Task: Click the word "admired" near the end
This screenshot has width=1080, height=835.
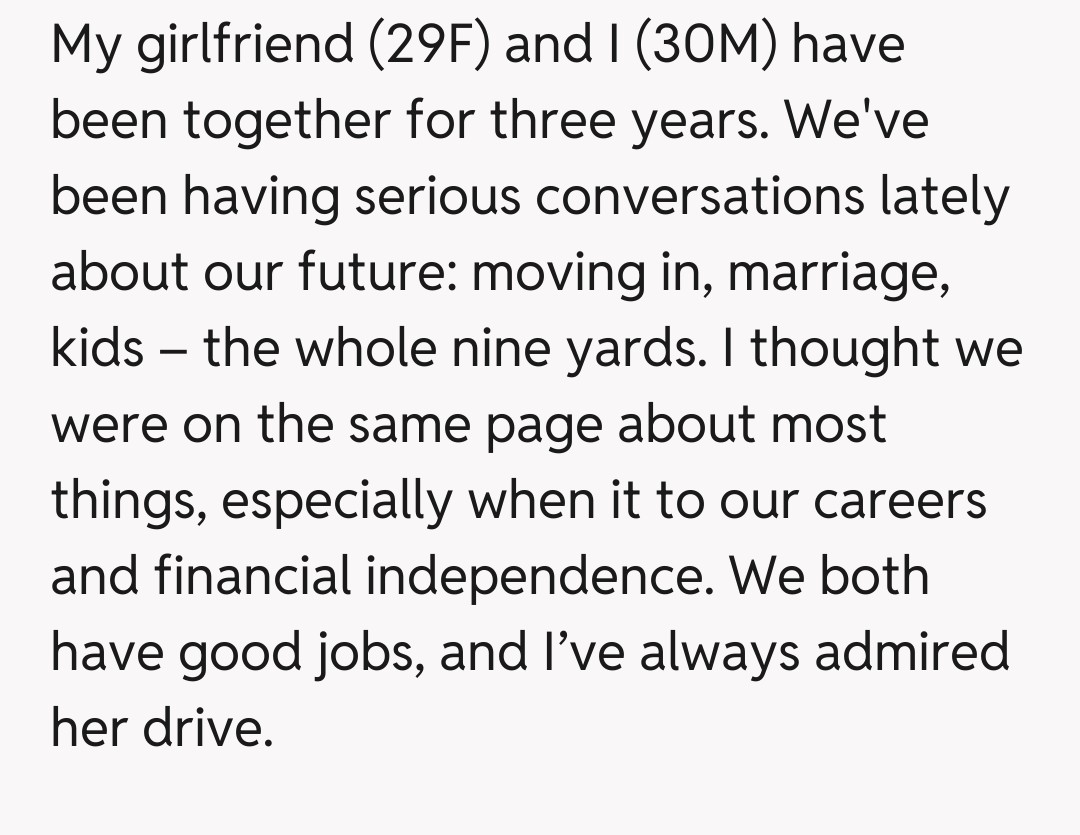Action: coord(912,654)
